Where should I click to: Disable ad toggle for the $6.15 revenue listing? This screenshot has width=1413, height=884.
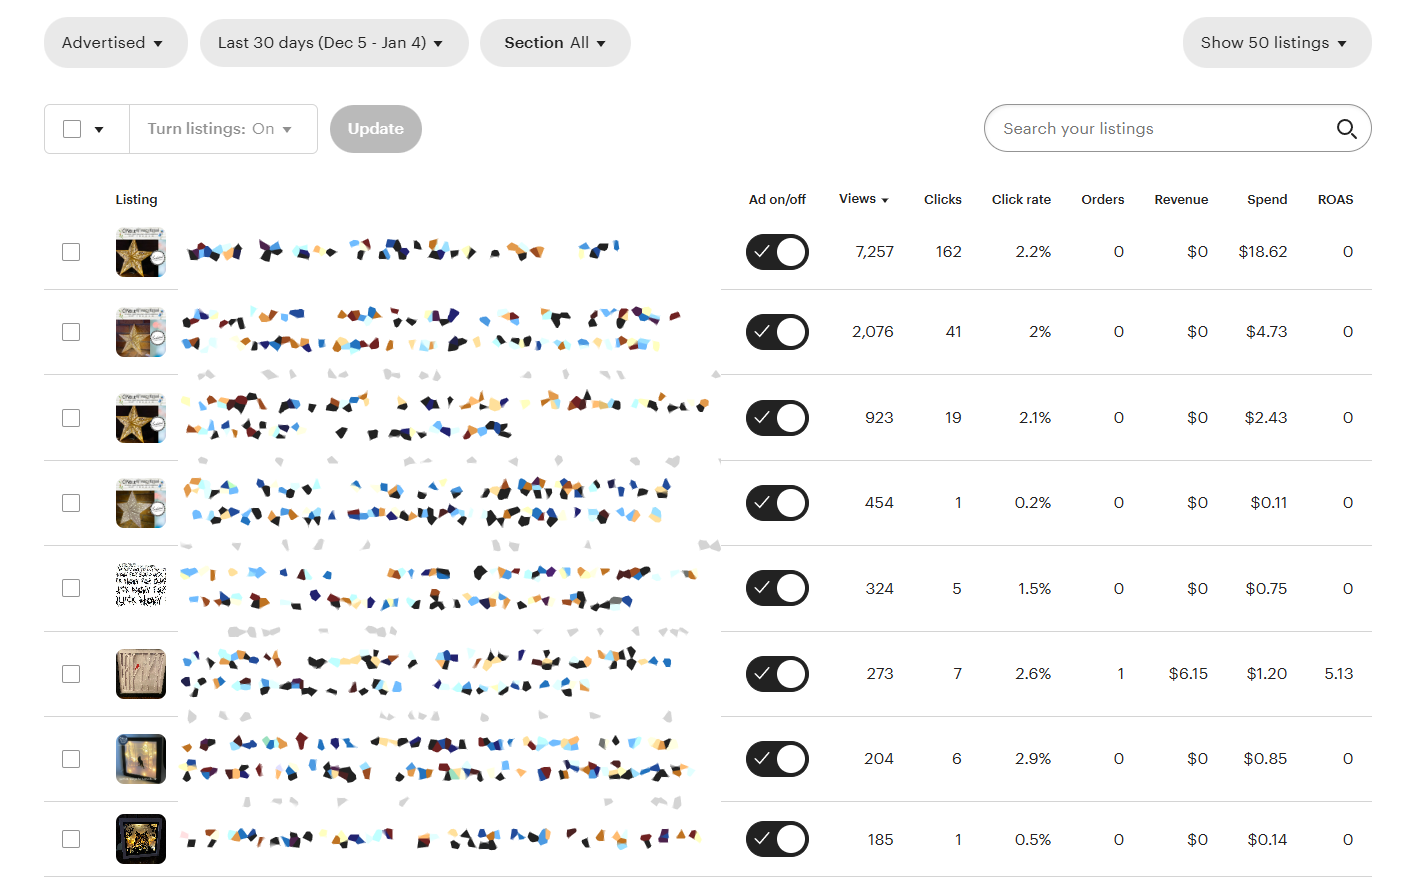point(777,674)
